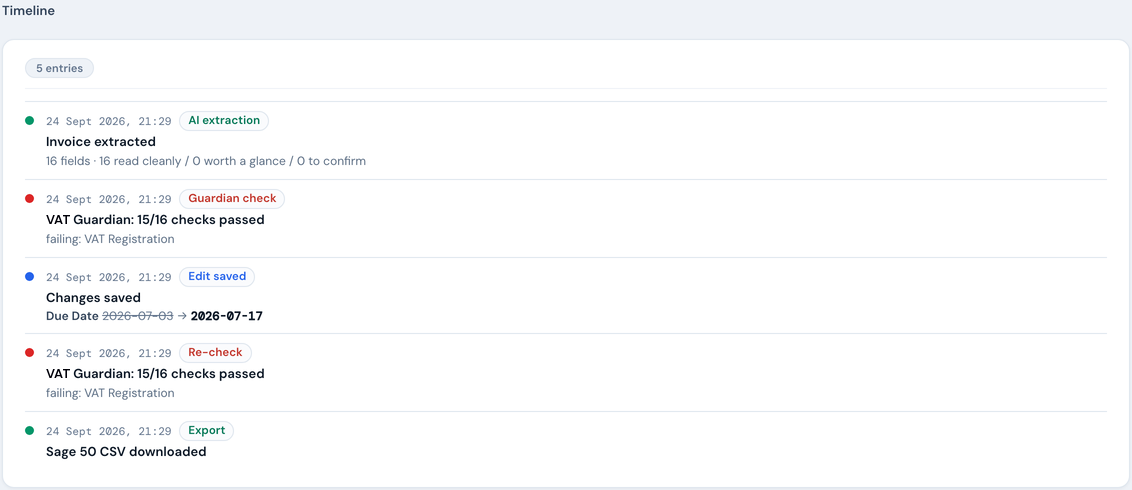Click the Guardian check 'VAT Guardian: 15/16 checks passed' title
The width and height of the screenshot is (1132, 490).
click(x=155, y=219)
